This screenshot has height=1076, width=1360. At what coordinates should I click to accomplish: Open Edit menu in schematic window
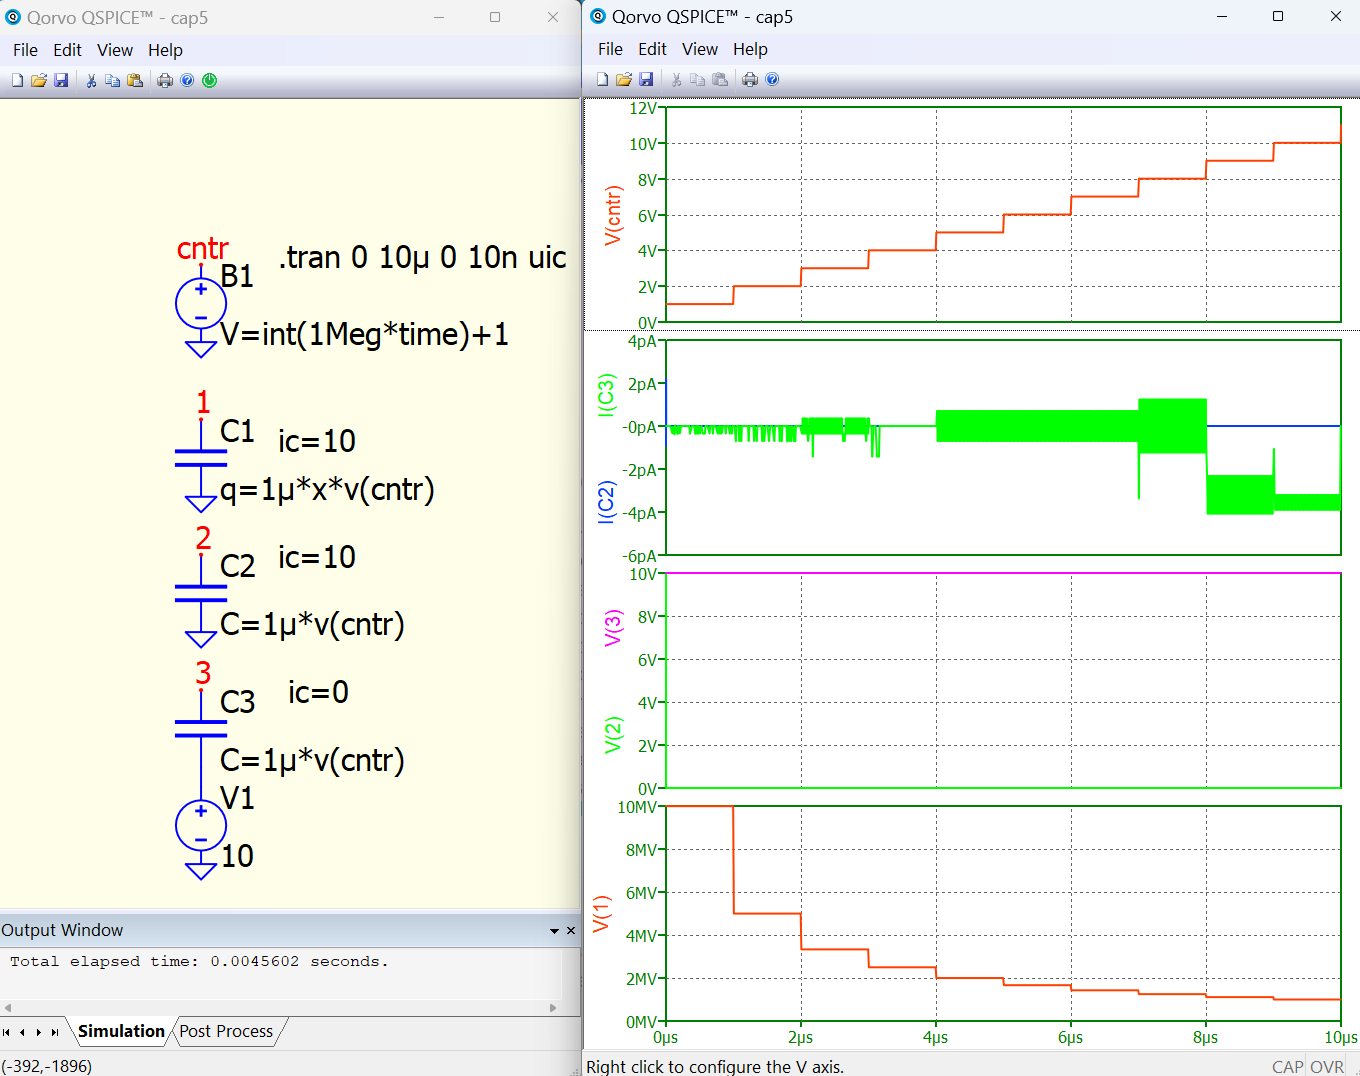click(x=67, y=50)
